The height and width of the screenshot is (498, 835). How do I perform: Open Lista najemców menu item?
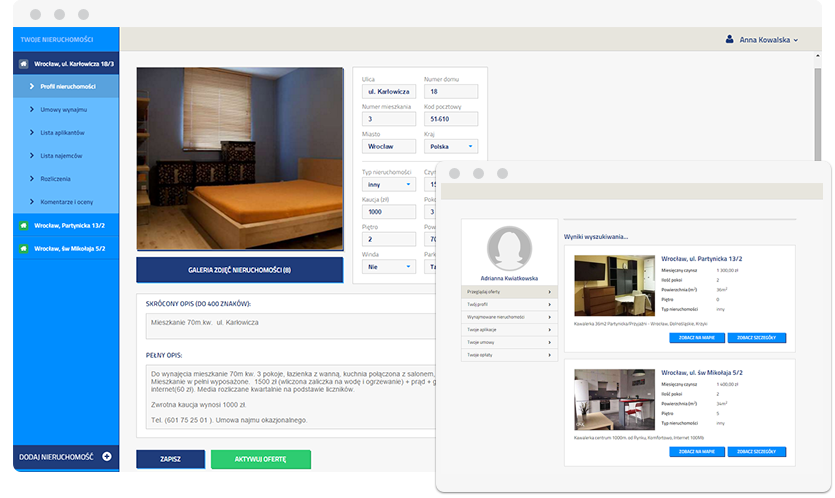click(x=66, y=156)
